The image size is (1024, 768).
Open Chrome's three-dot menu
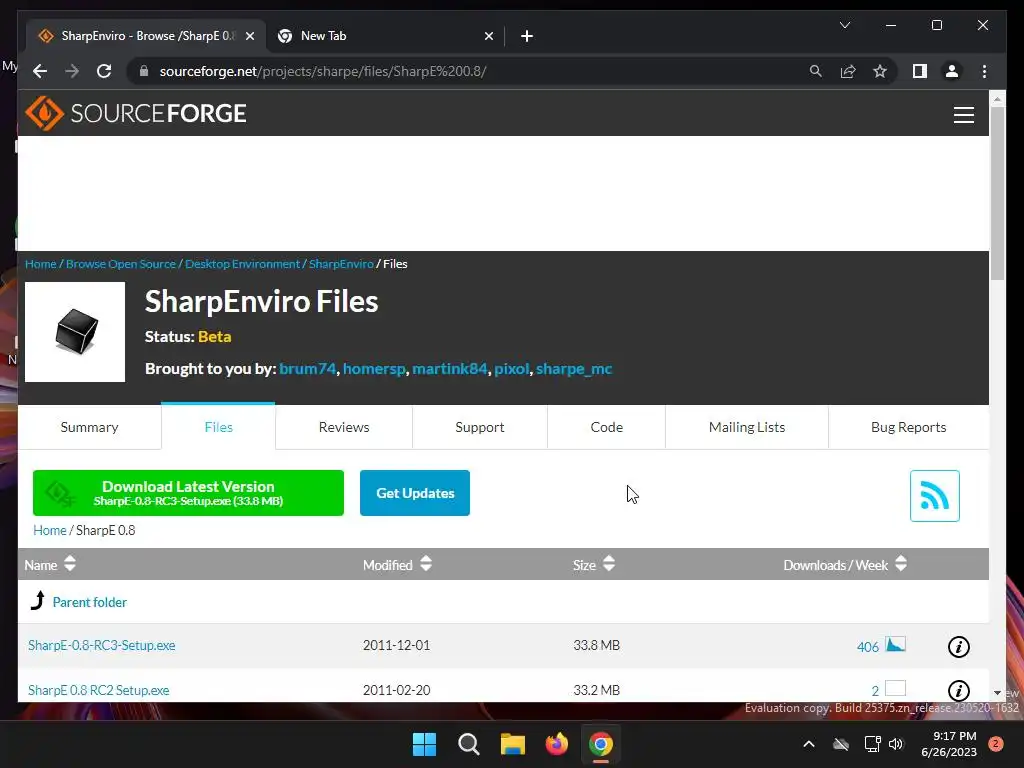(x=984, y=71)
